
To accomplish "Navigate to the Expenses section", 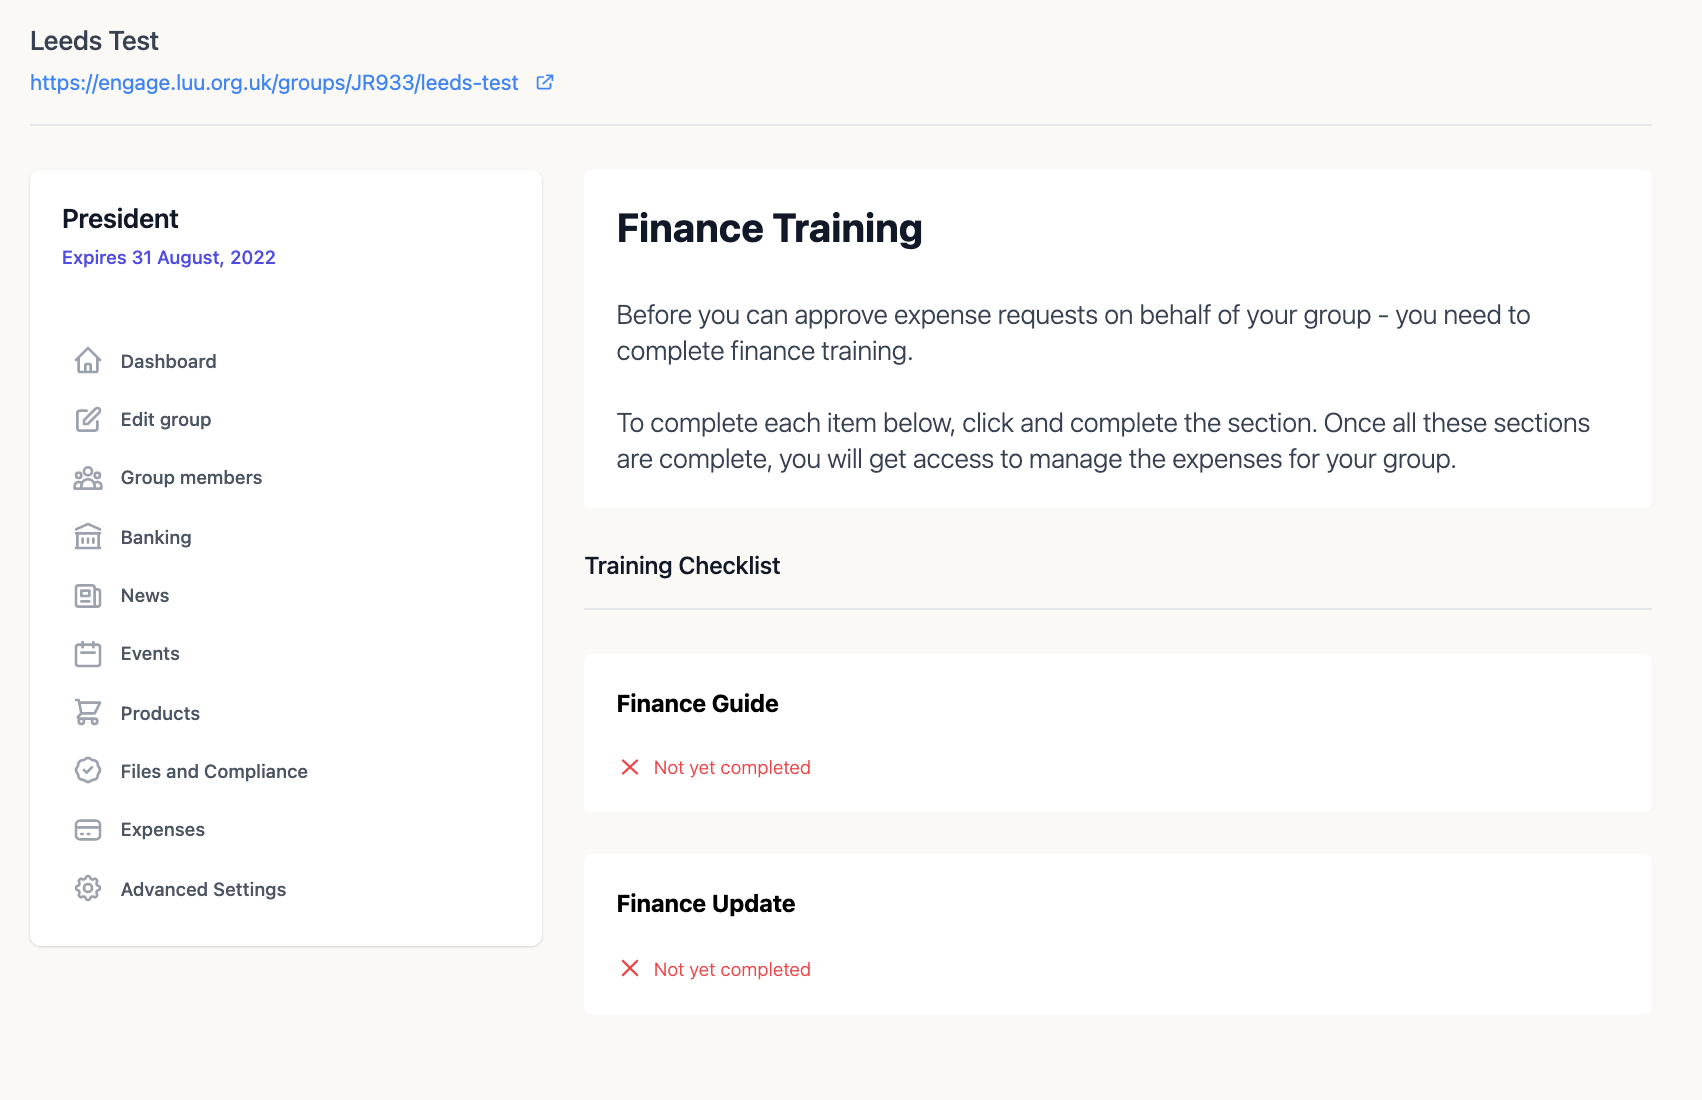I will coord(162,830).
